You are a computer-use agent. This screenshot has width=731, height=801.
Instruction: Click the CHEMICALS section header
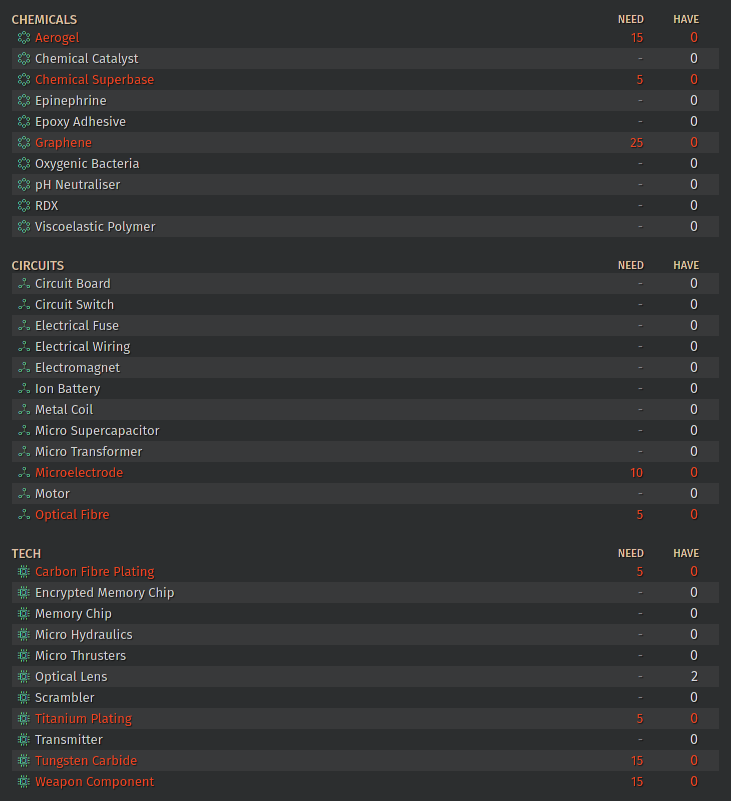[44, 20]
